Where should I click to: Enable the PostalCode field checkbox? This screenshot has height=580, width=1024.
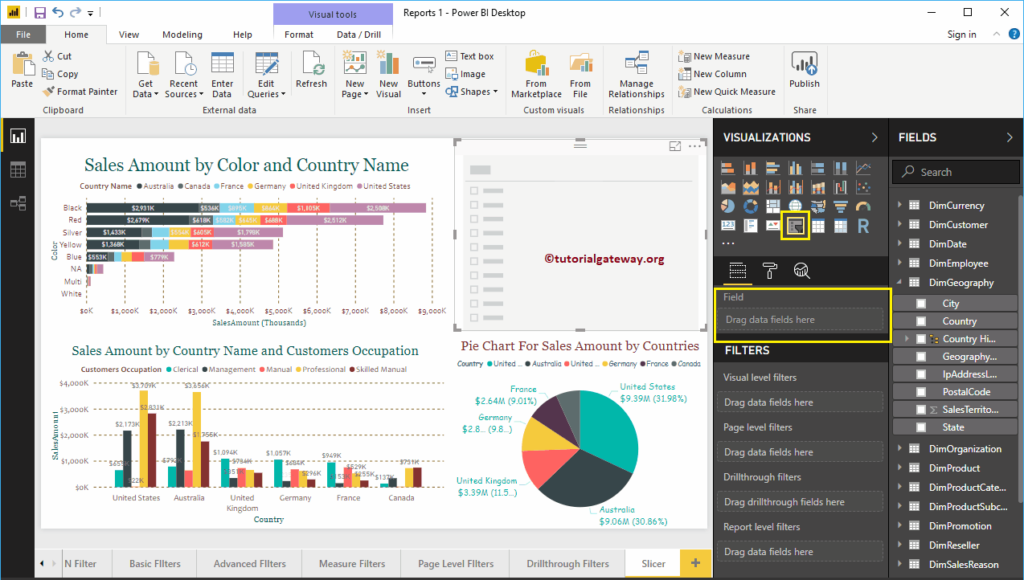pyautogui.click(x=921, y=392)
